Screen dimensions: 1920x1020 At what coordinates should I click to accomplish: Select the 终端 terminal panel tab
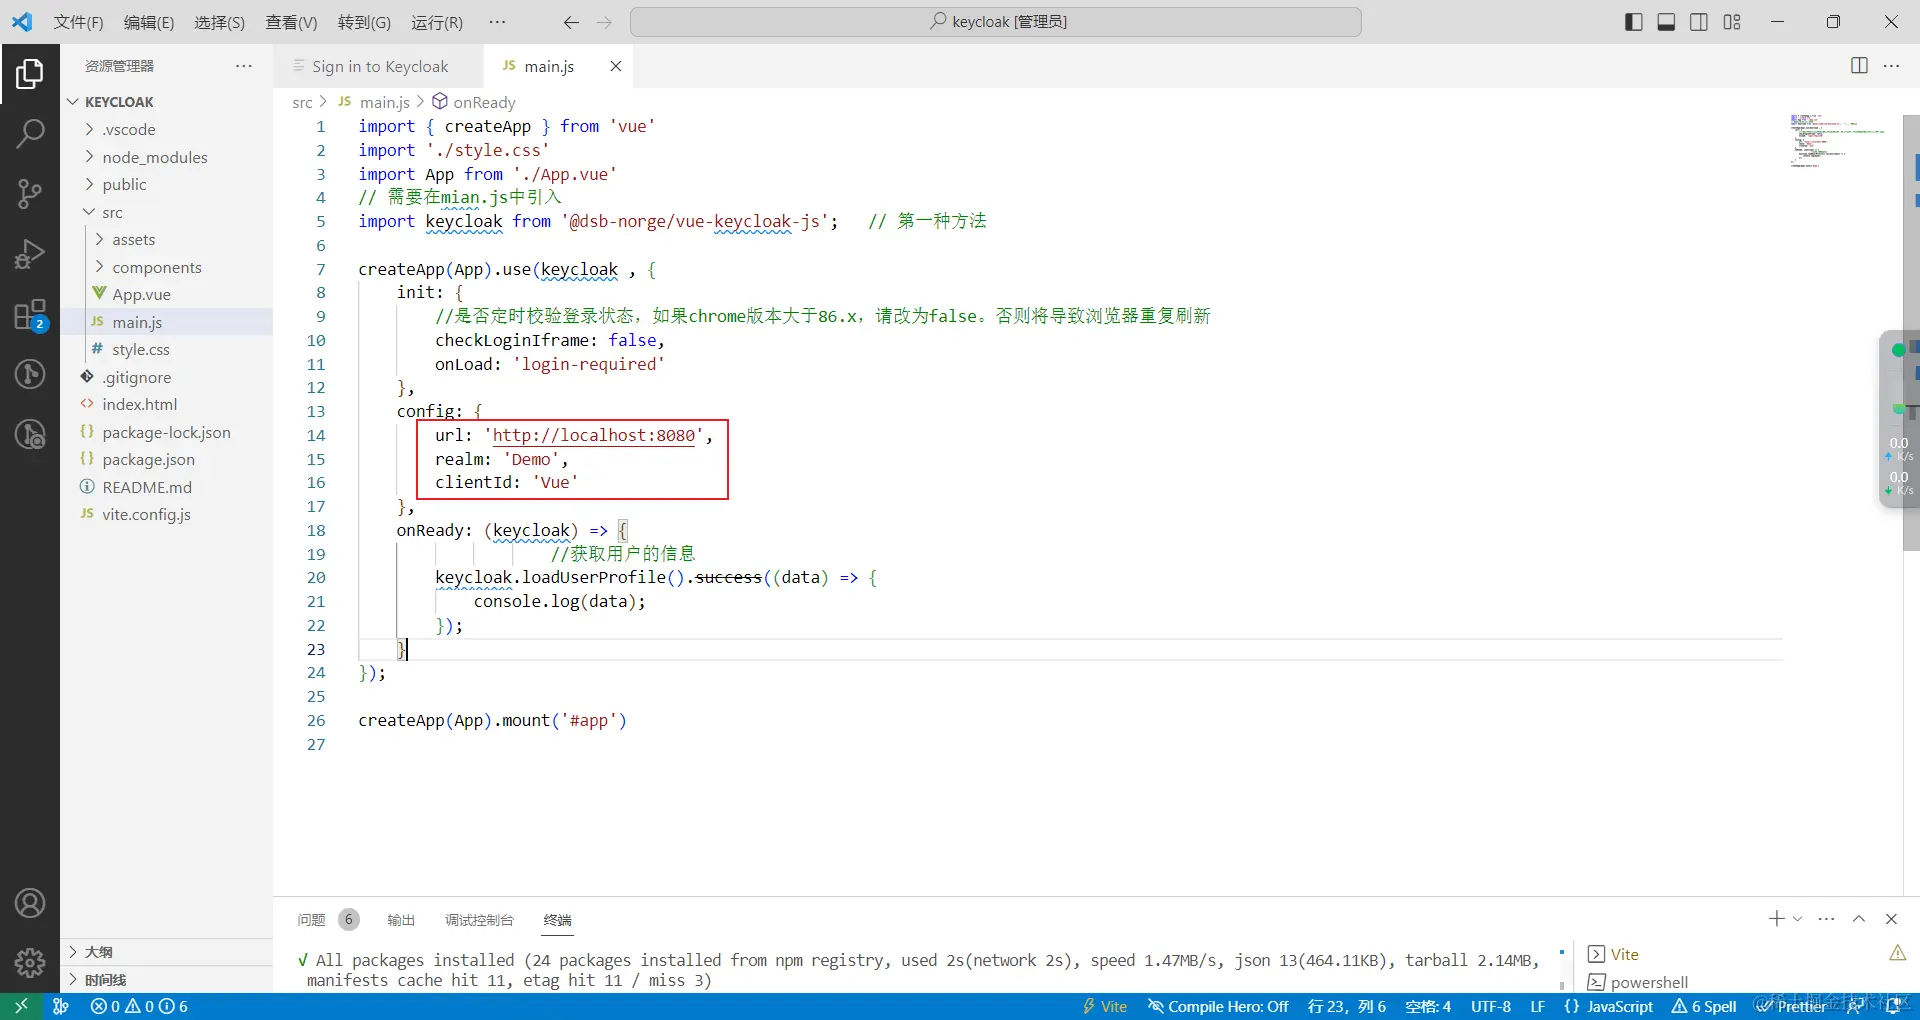pos(557,920)
